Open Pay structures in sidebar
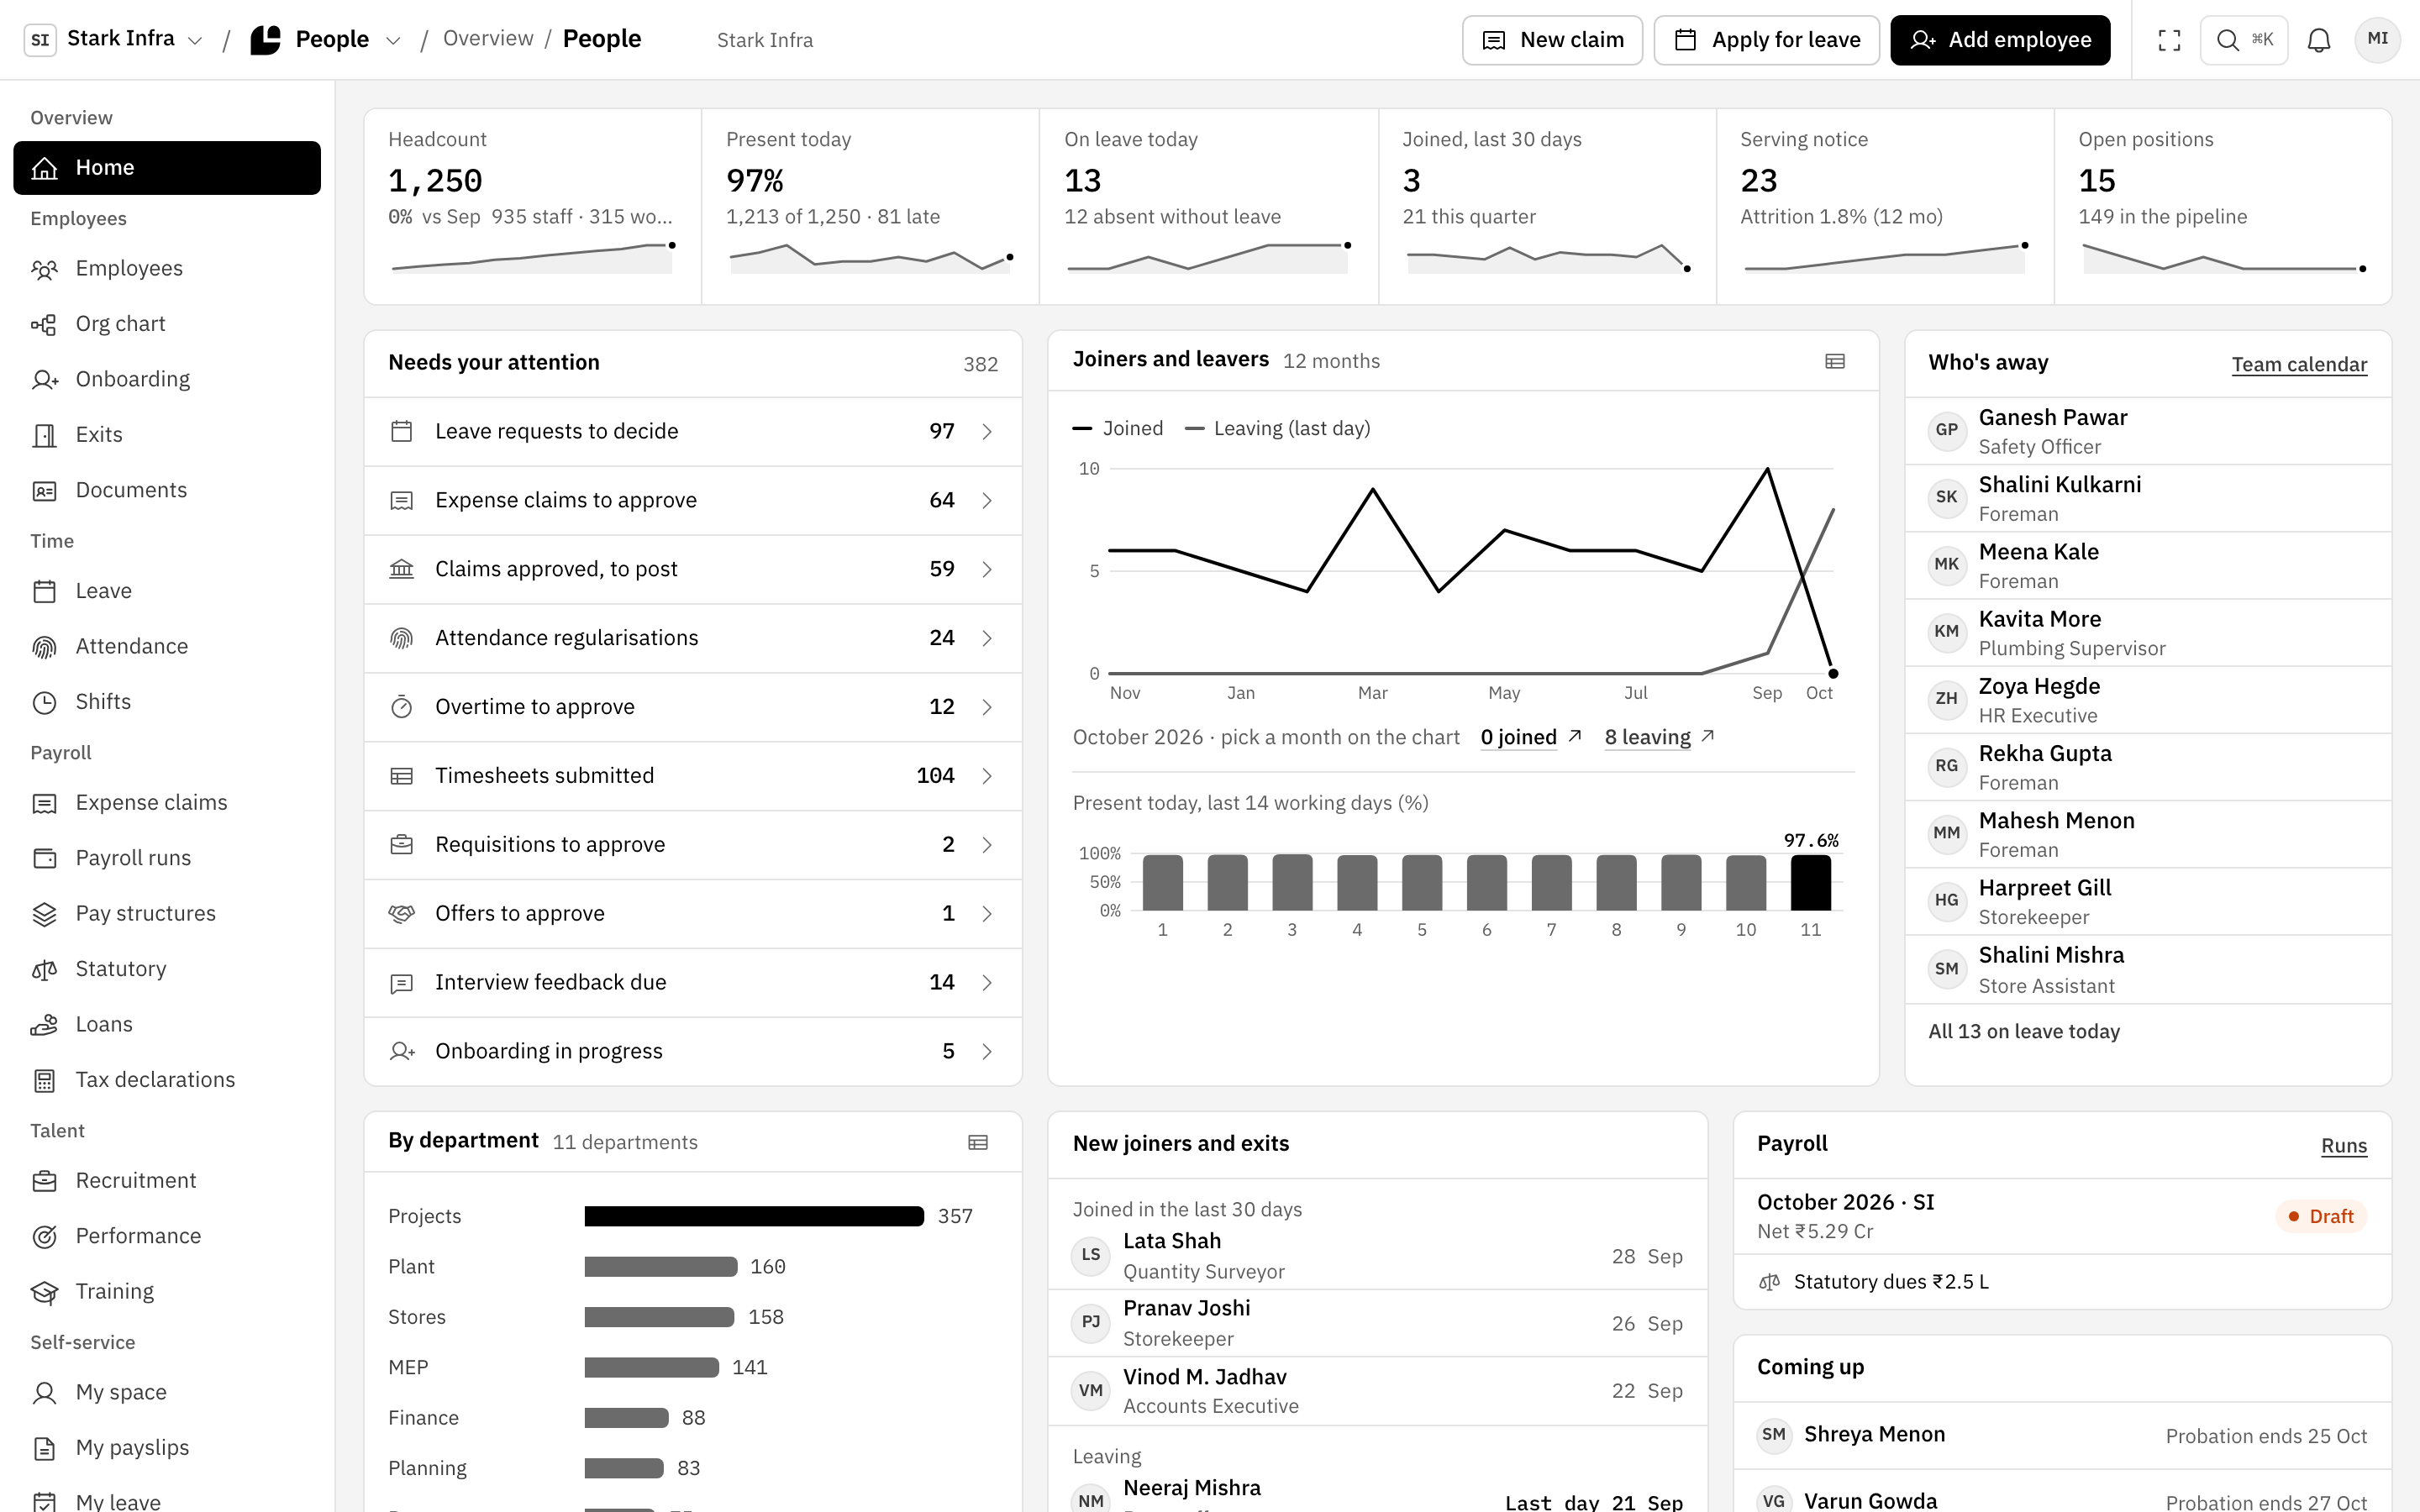Image resolution: width=2420 pixels, height=1512 pixels. coord(167,914)
